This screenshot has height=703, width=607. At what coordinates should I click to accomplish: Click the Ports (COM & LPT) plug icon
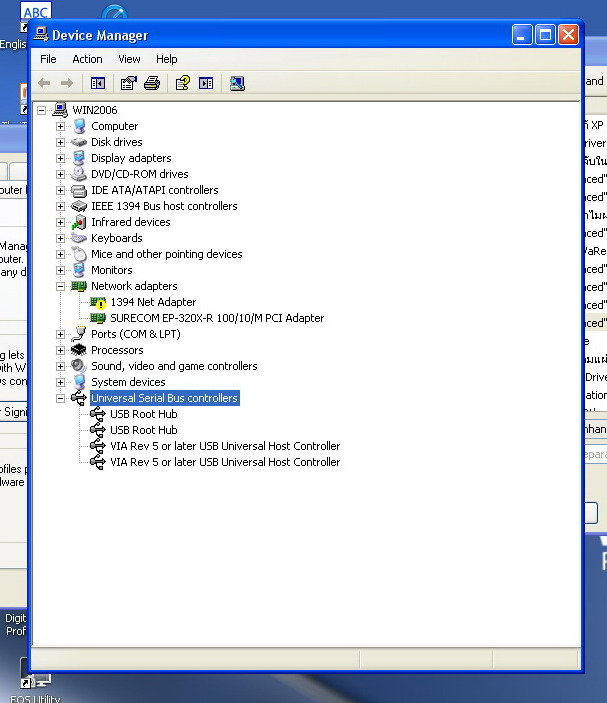79,334
